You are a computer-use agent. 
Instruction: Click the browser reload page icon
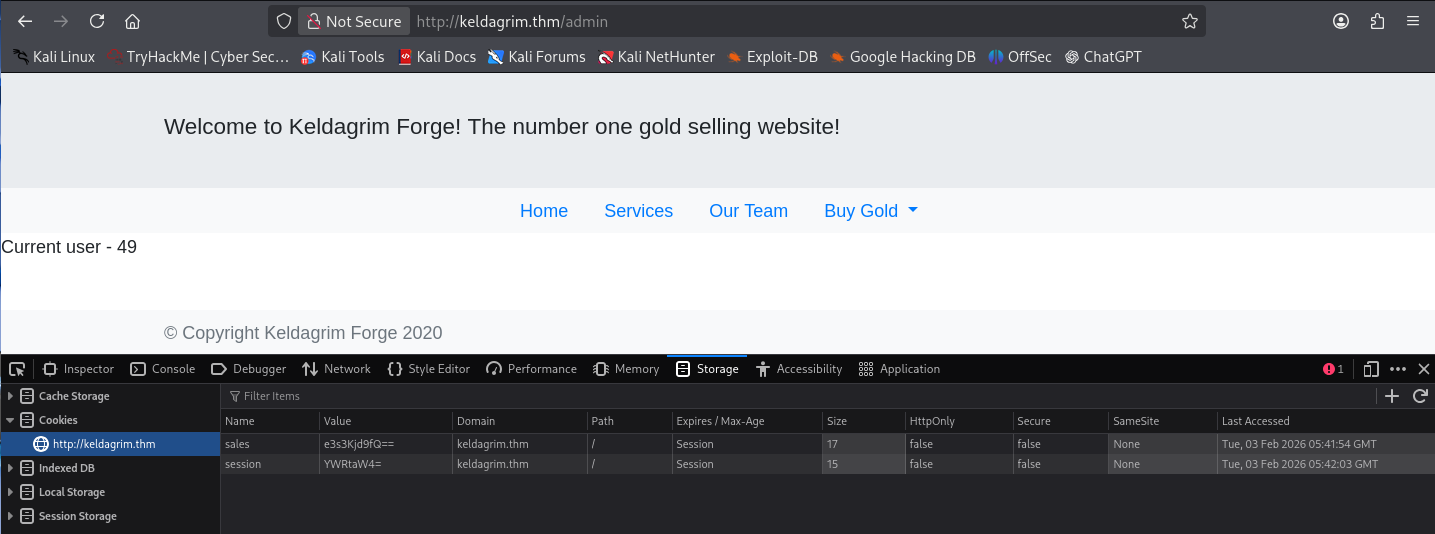97,21
